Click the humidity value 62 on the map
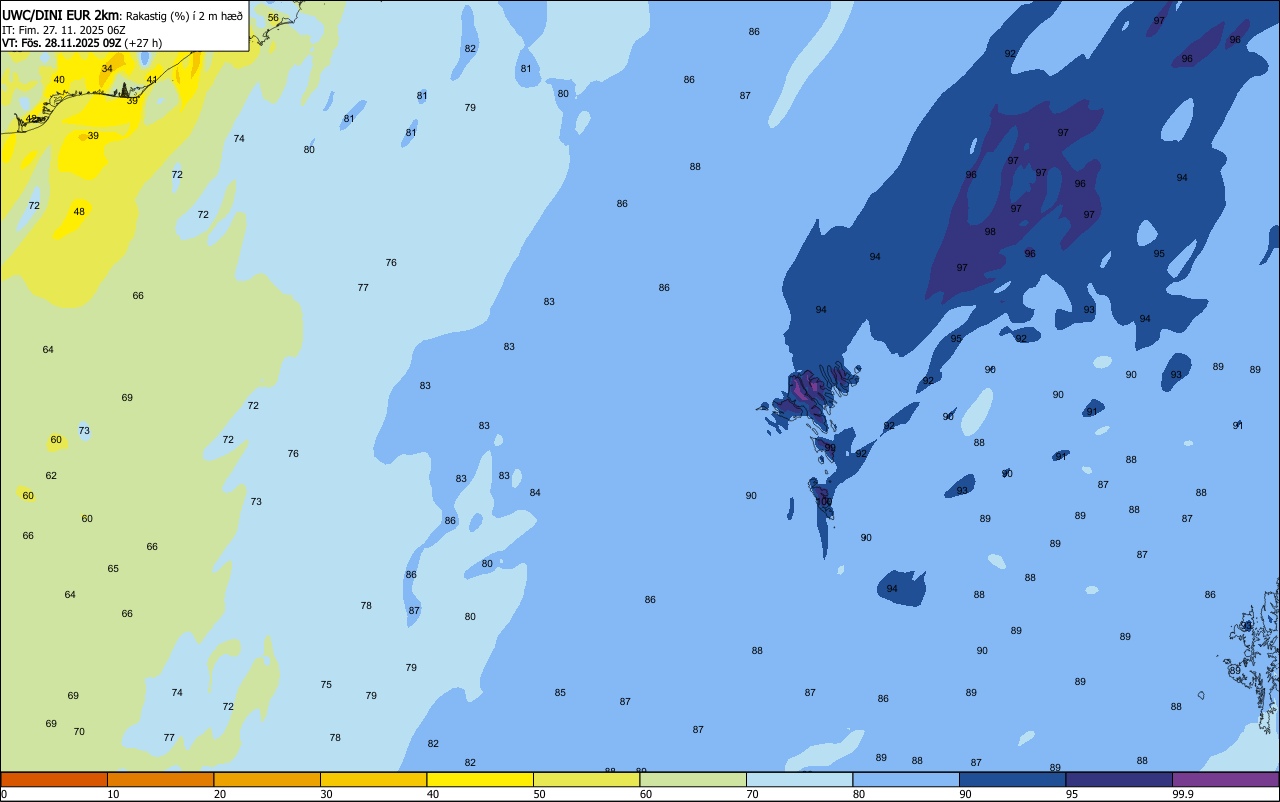The image size is (1280, 802). [x=51, y=476]
